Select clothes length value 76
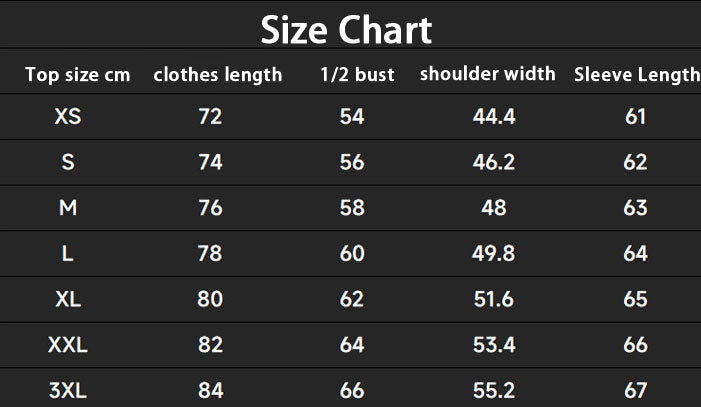701x407 pixels. (210, 208)
